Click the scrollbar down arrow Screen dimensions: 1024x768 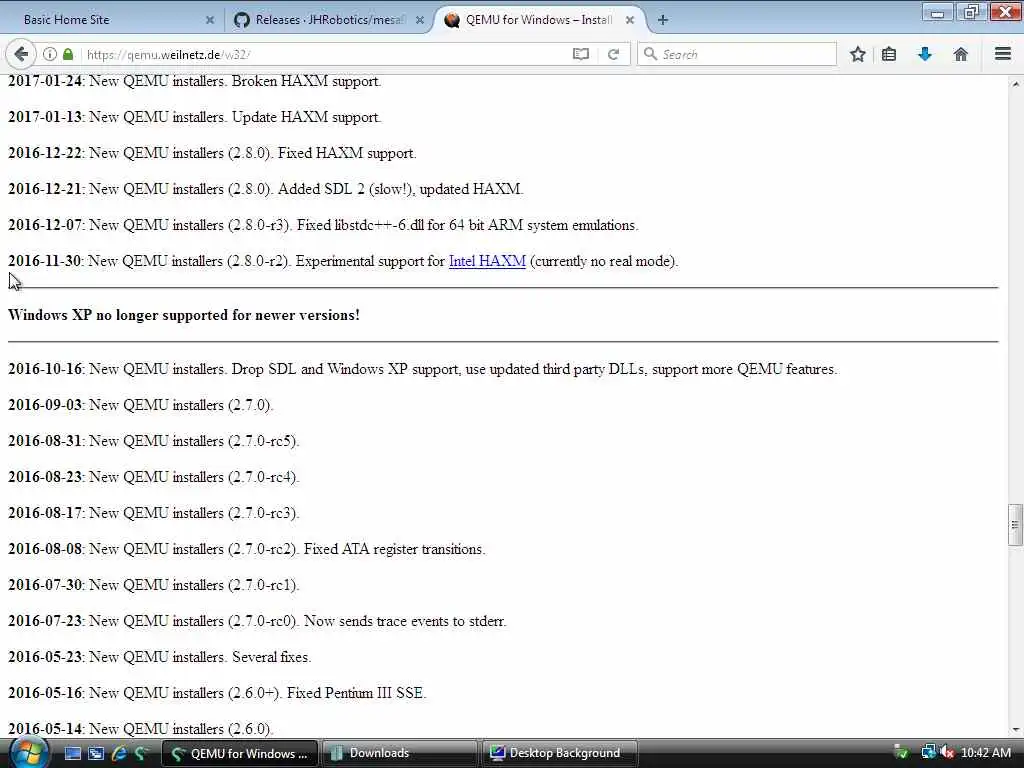pos(1016,729)
